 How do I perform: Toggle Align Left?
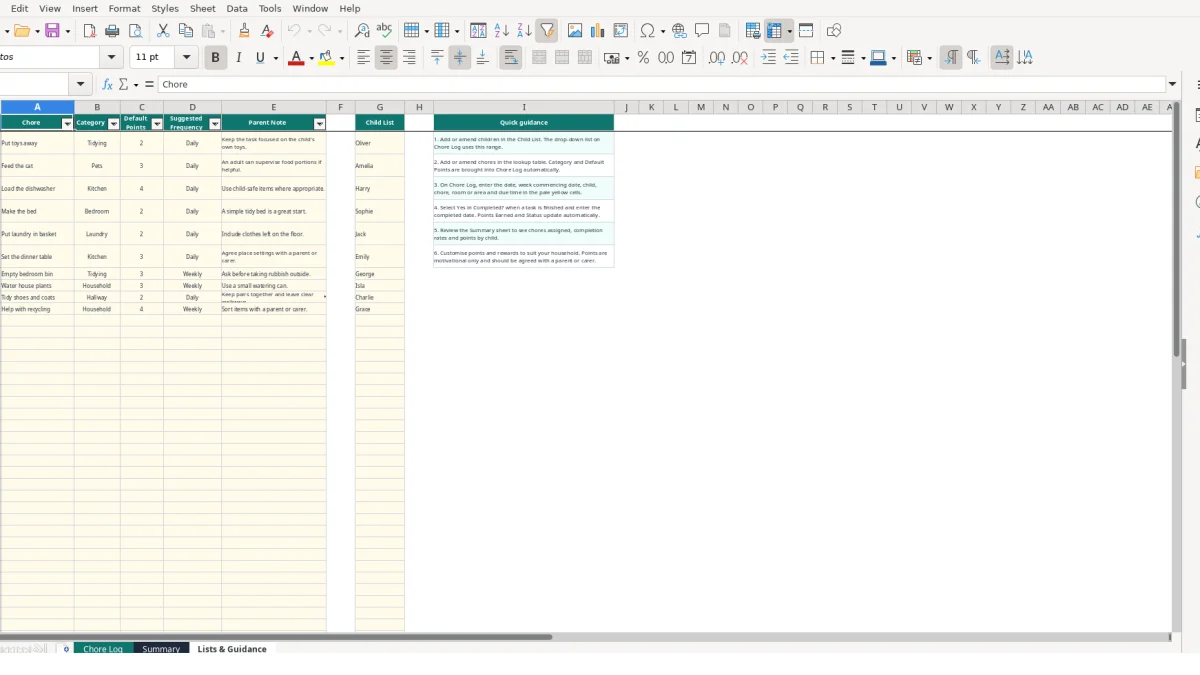tap(363, 58)
